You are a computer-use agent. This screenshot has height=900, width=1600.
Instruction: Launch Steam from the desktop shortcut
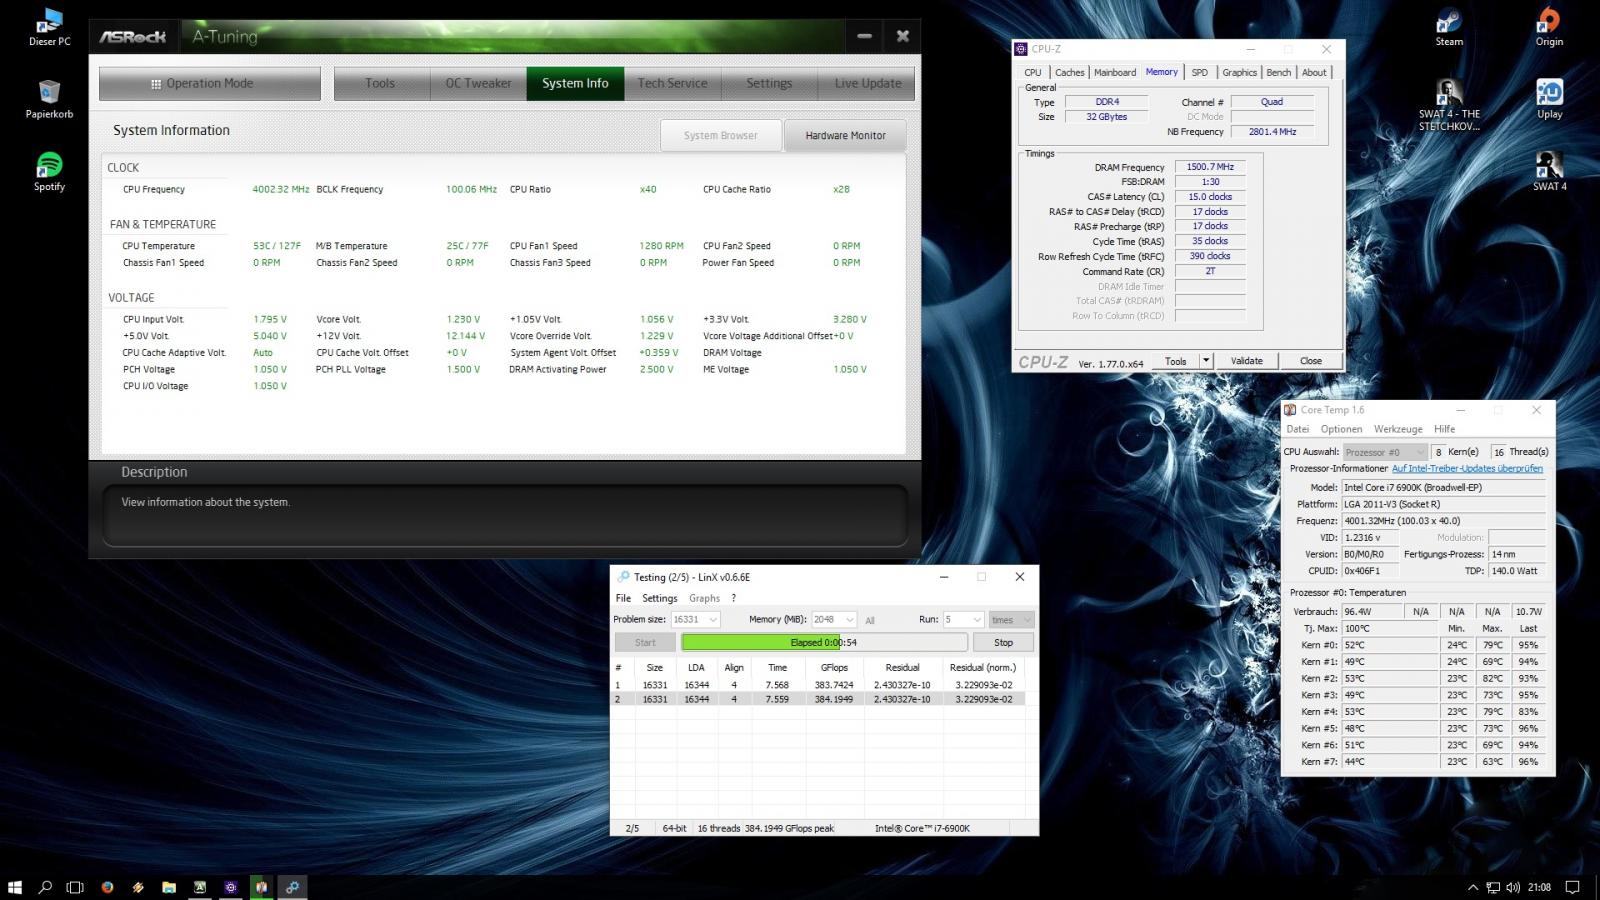point(1449,28)
